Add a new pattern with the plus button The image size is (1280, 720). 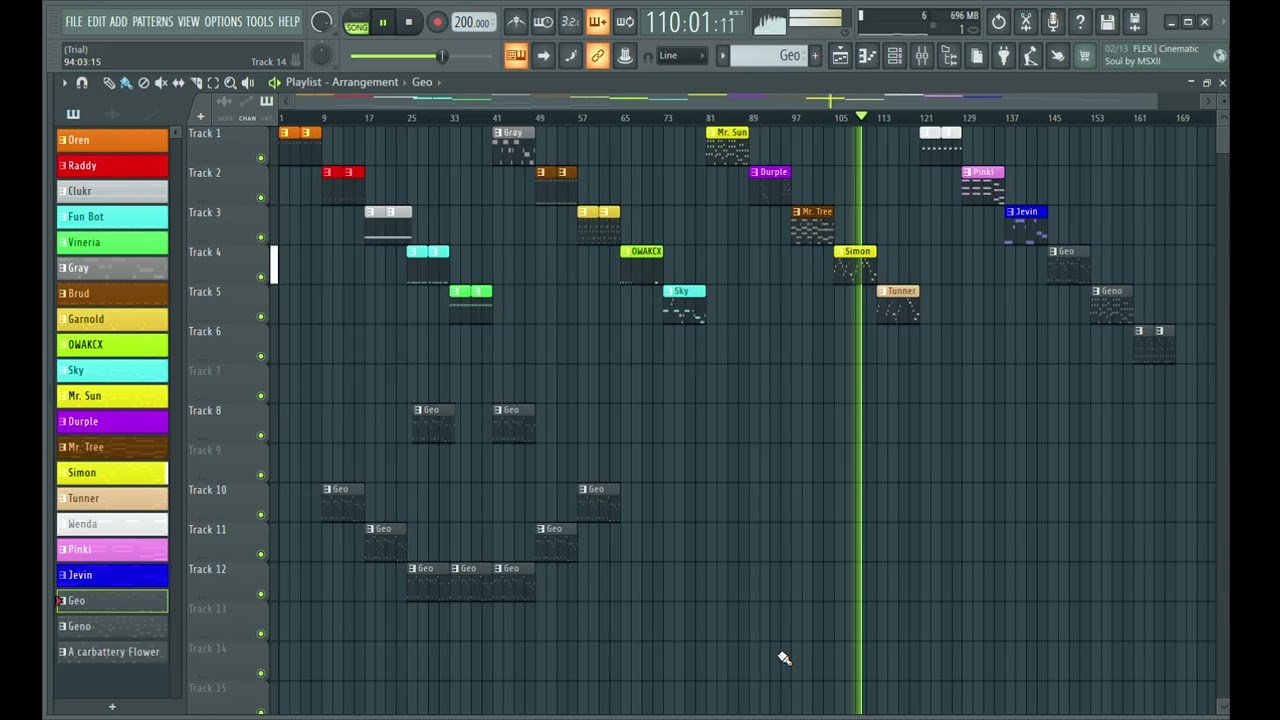point(815,56)
